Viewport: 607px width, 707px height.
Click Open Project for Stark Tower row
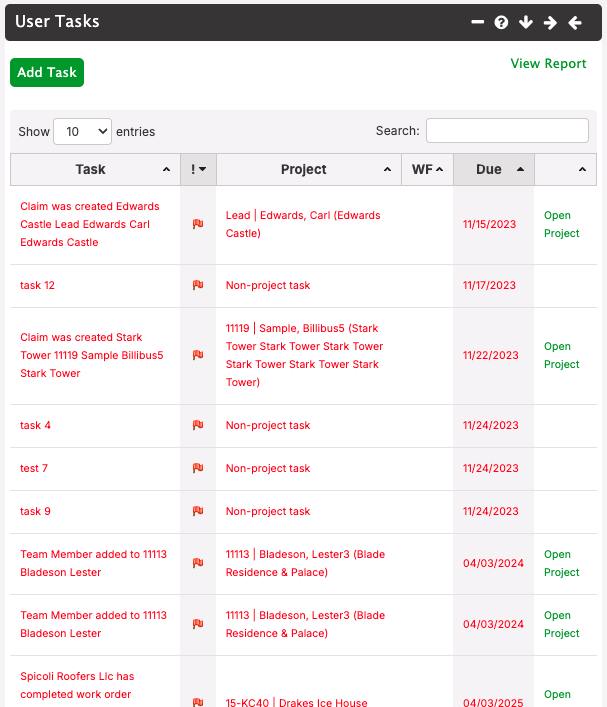561,355
